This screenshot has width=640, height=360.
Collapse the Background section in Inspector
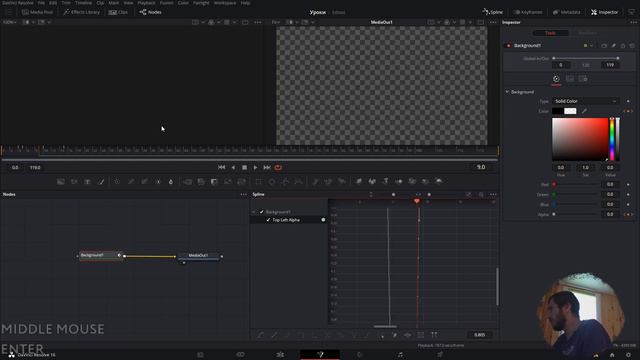(x=507, y=92)
